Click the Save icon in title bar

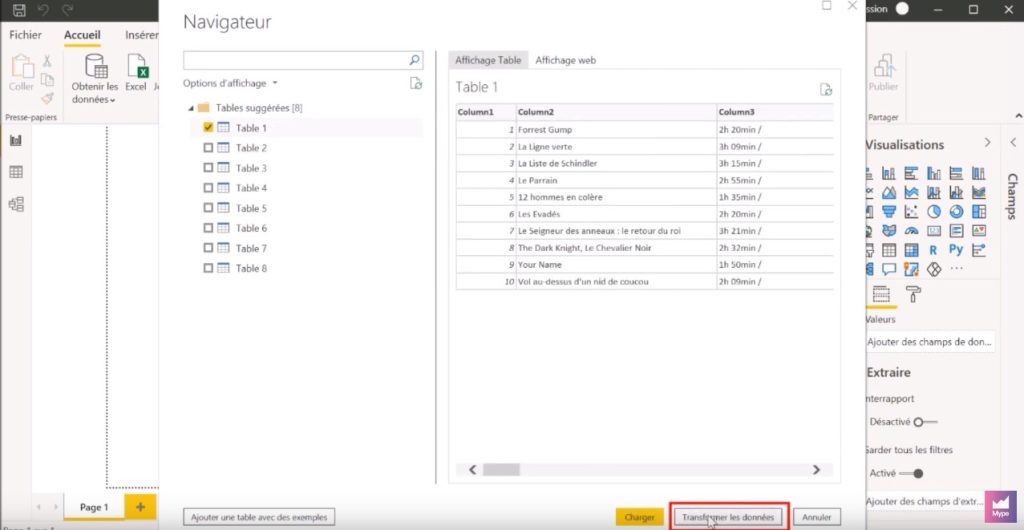point(20,10)
